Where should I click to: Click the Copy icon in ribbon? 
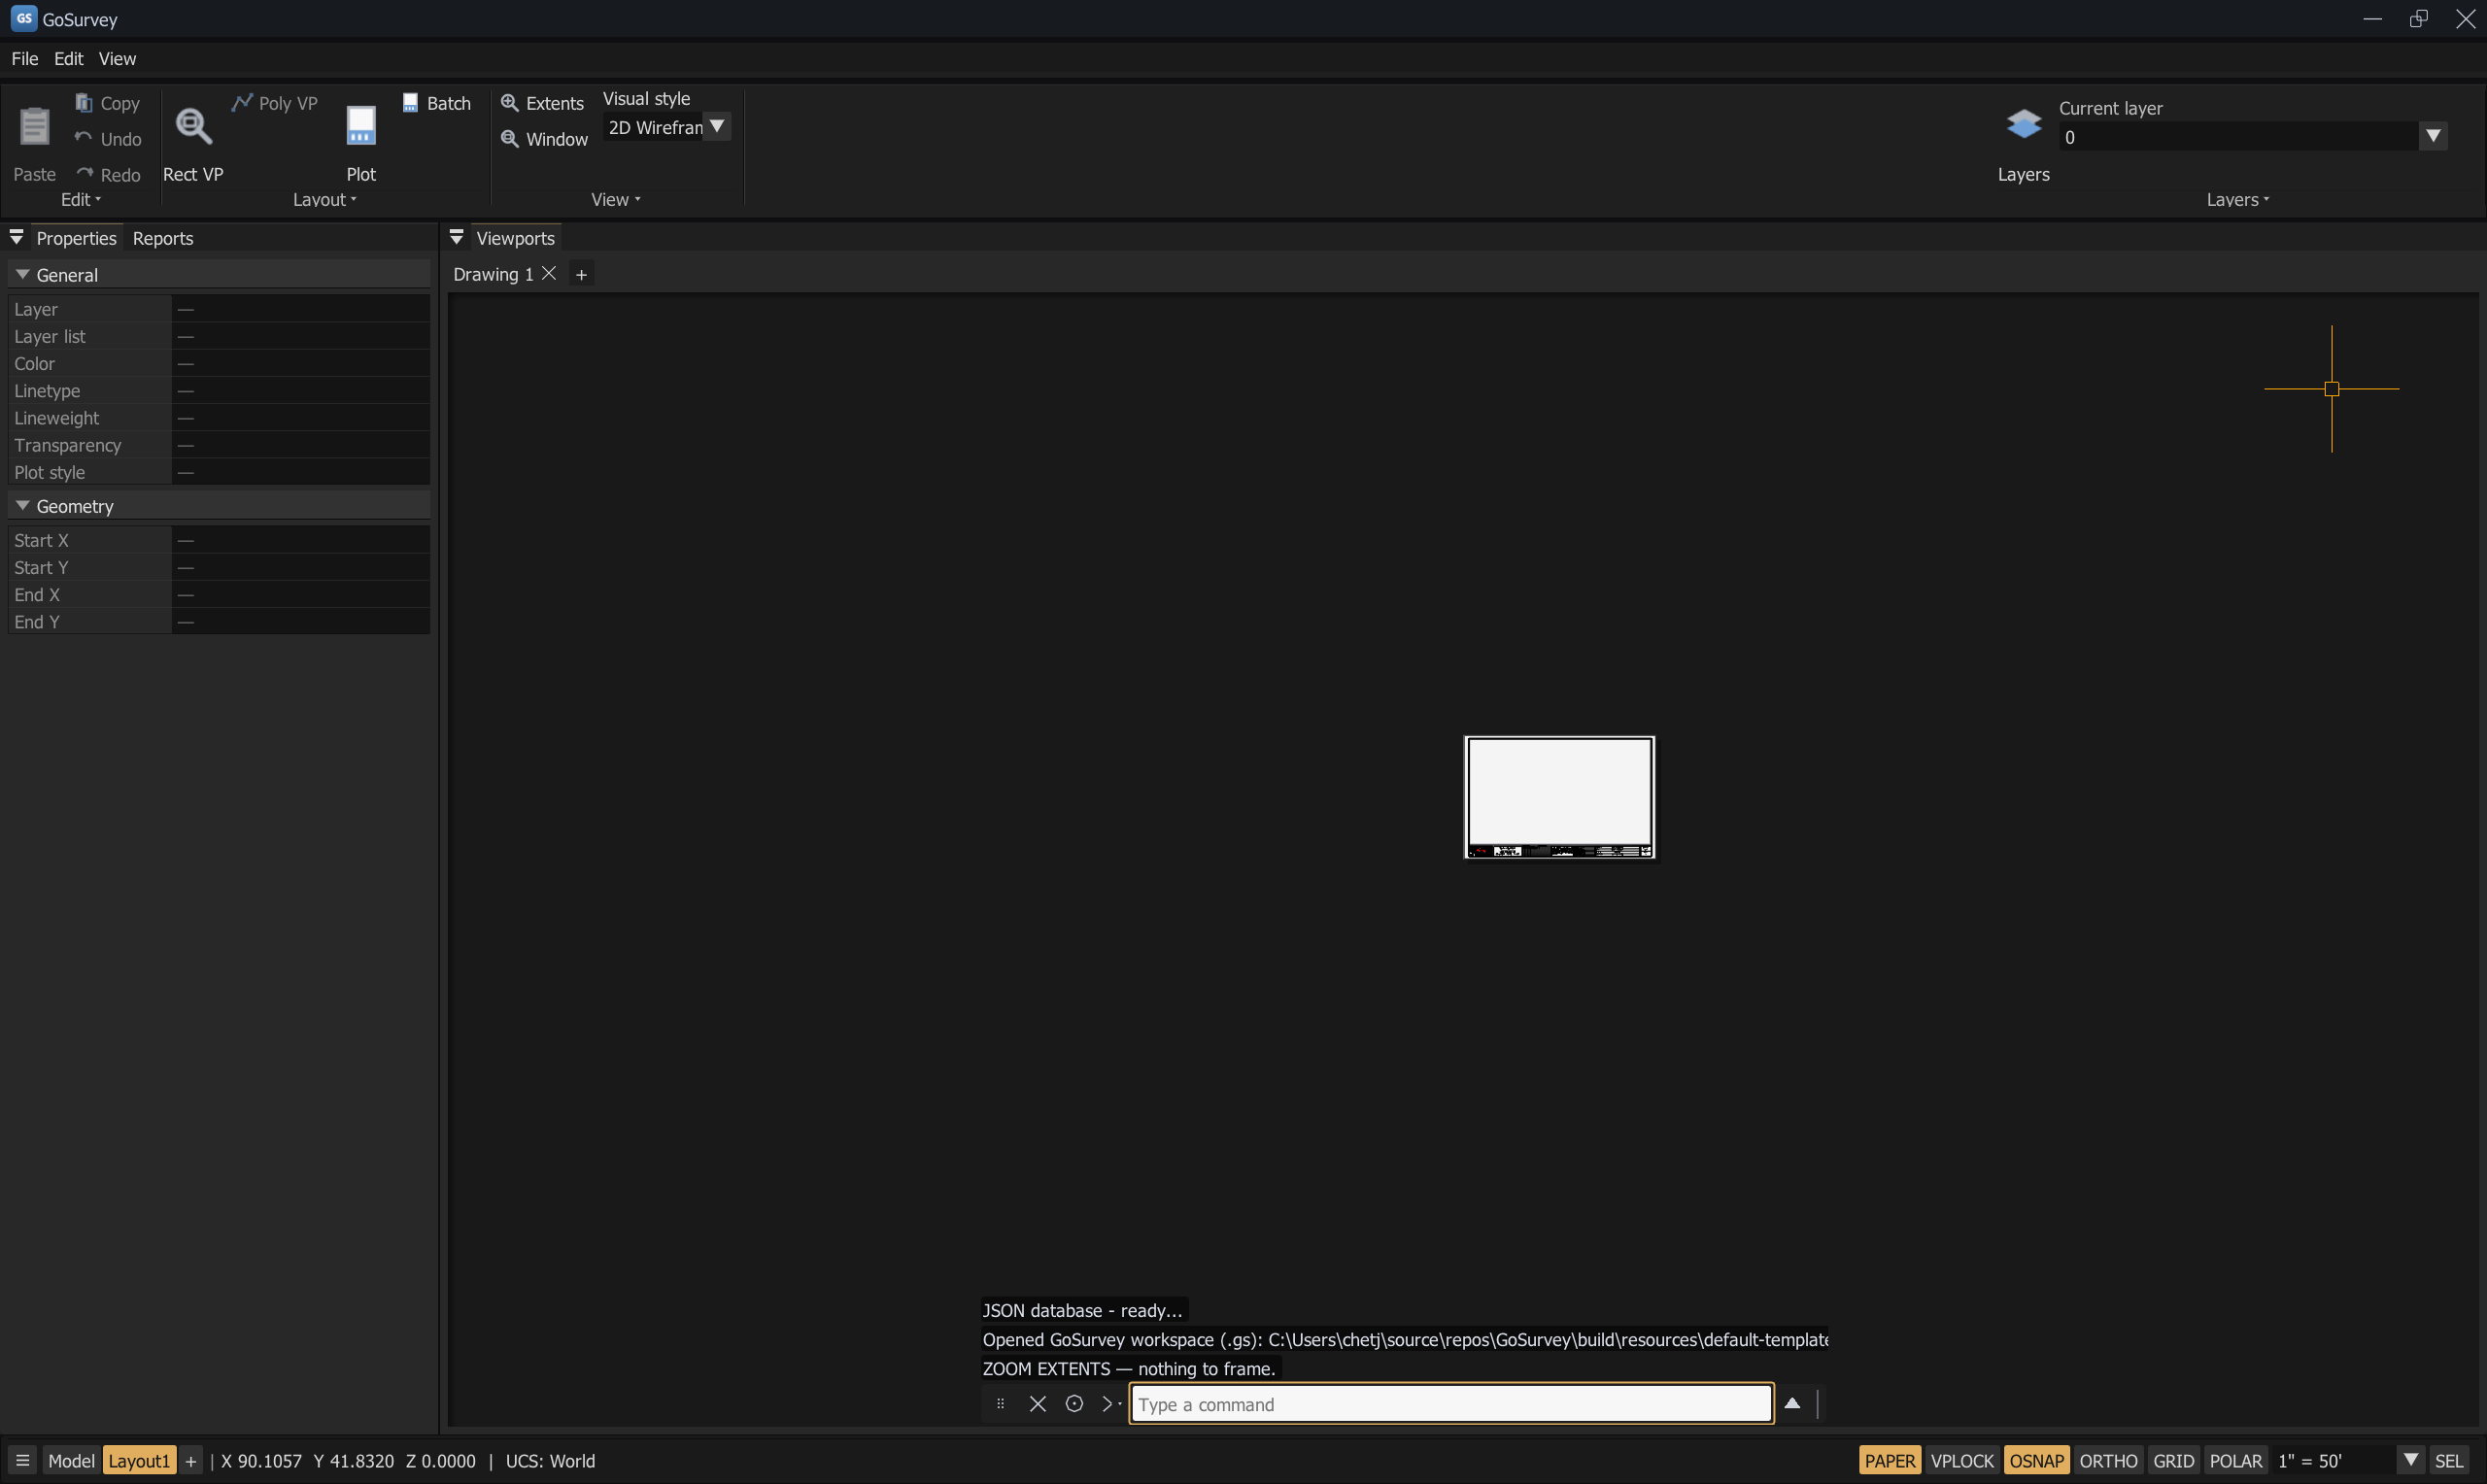84,102
